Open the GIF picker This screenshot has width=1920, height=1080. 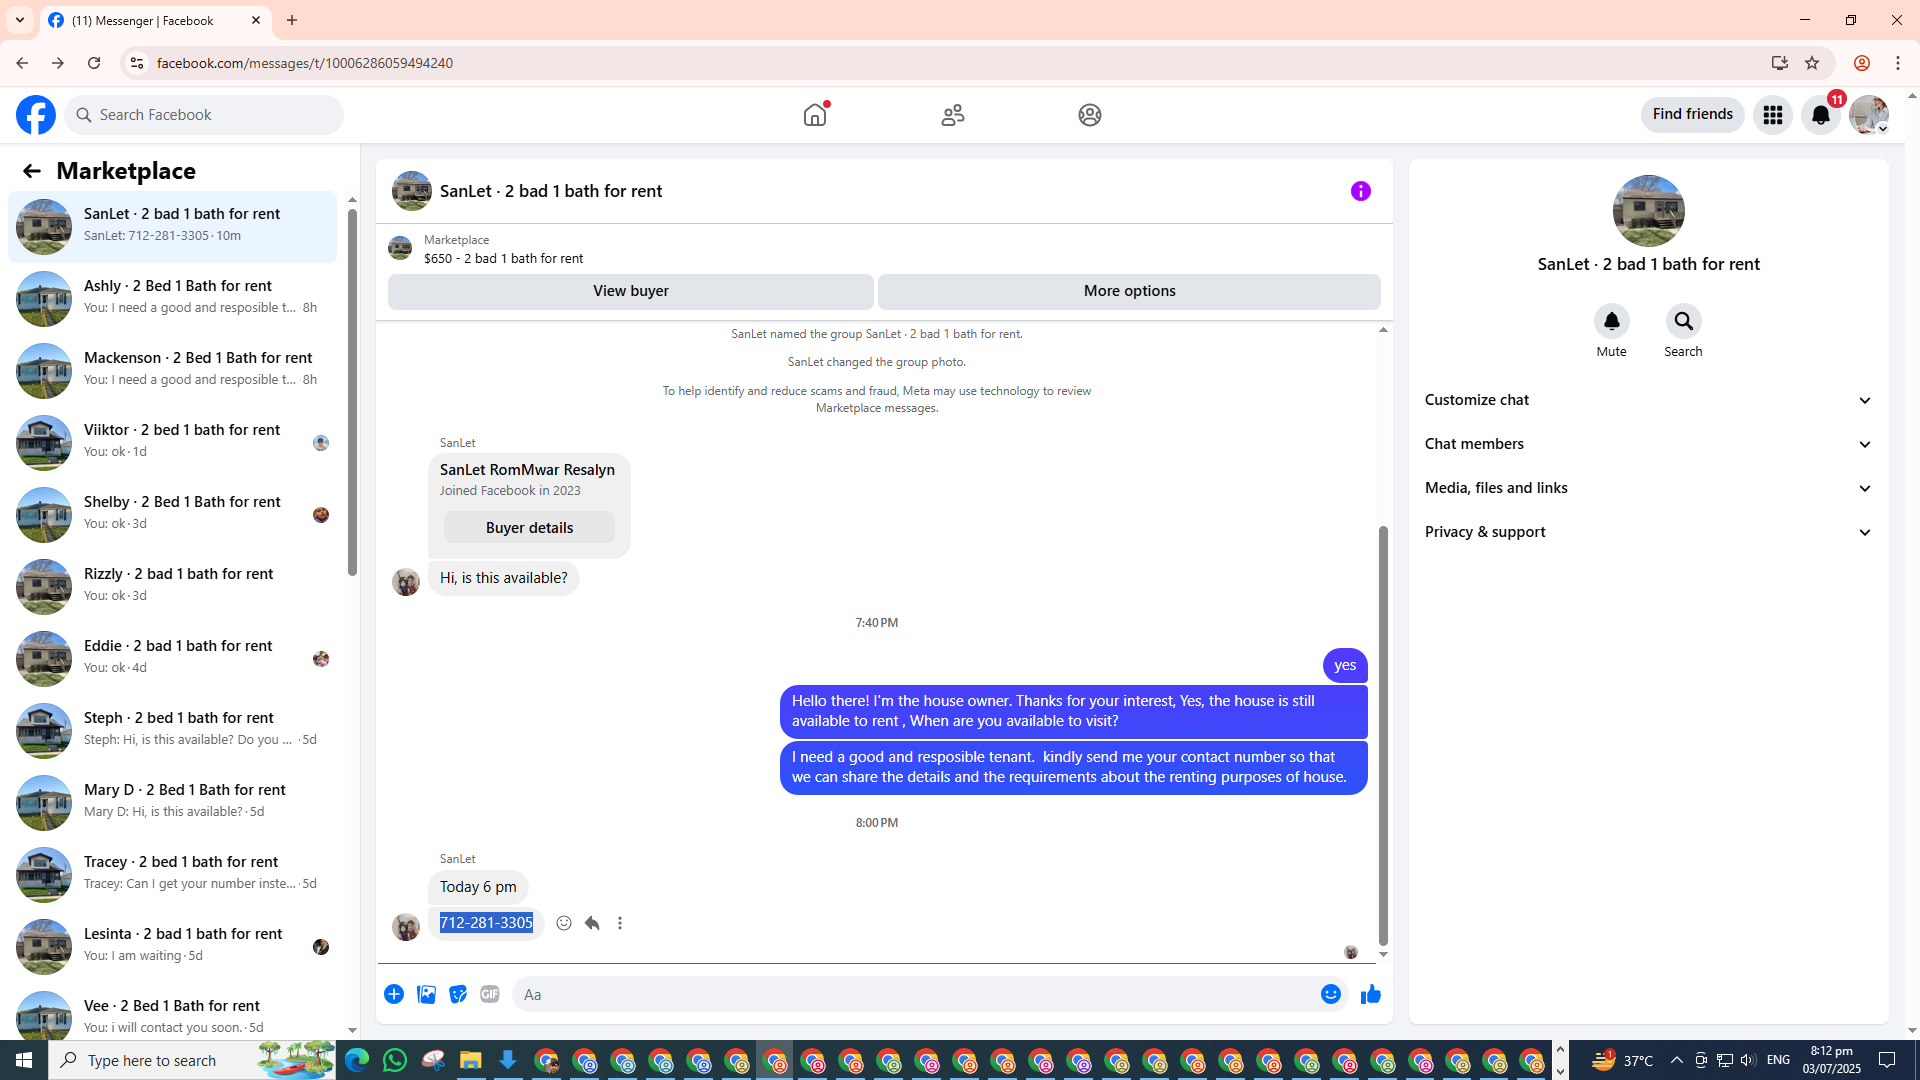(489, 994)
